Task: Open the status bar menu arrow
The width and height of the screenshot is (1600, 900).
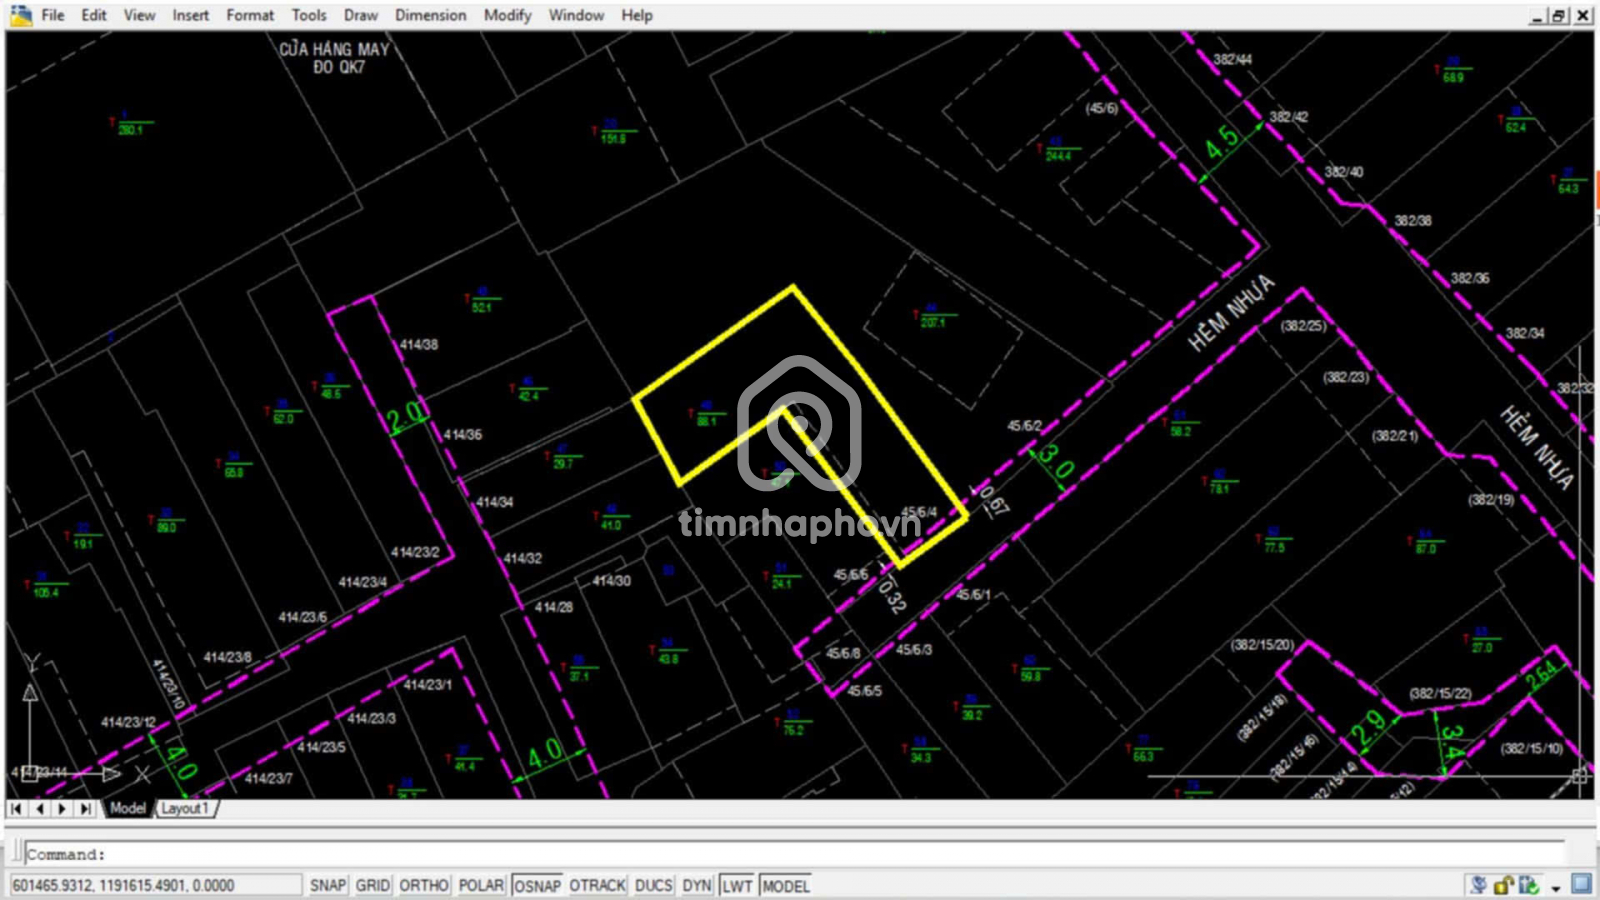Action: (1556, 887)
